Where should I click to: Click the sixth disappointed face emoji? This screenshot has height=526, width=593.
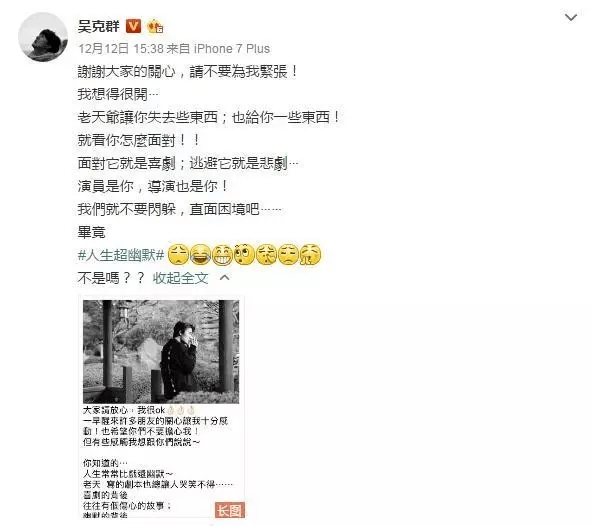289,254
